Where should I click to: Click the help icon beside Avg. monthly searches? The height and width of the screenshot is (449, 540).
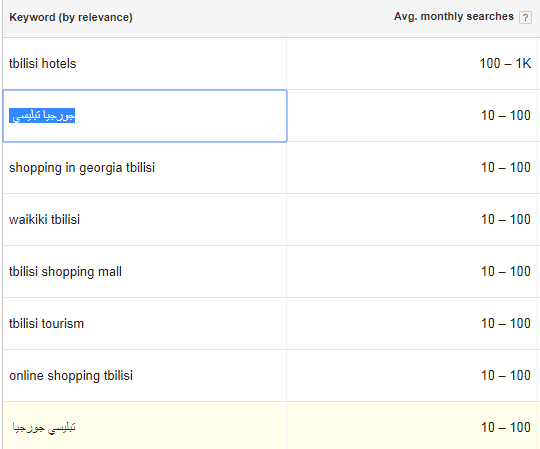(525, 17)
